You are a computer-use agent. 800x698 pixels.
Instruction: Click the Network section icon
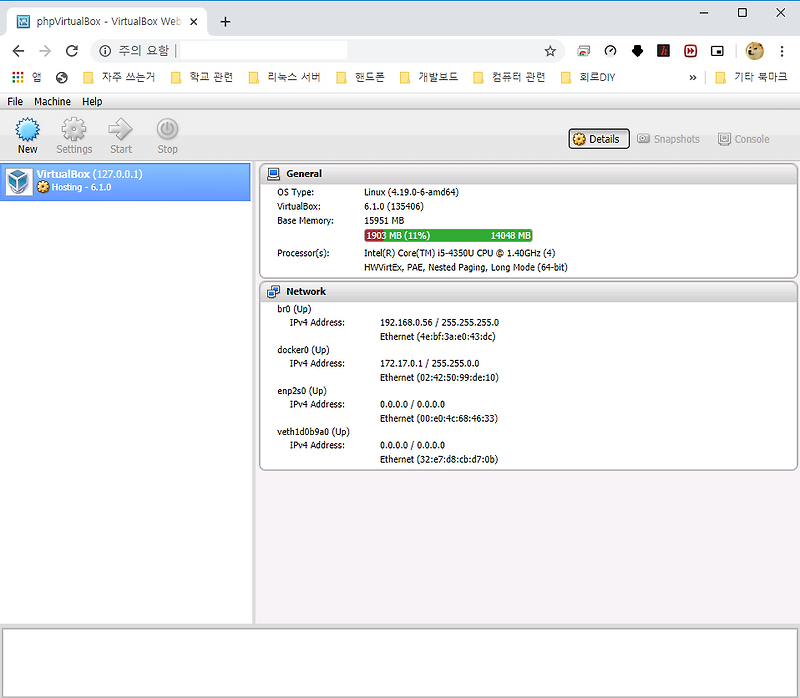tap(273, 291)
